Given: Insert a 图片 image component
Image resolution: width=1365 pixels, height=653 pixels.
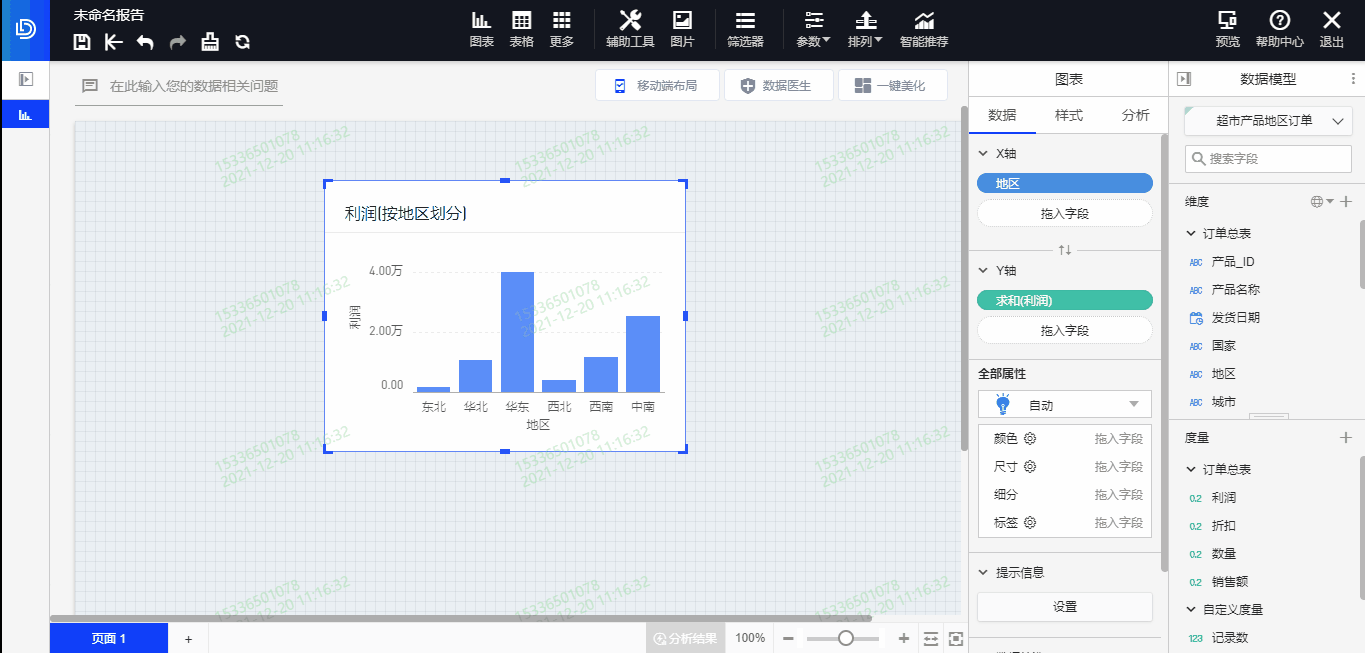Looking at the screenshot, I should click(682, 28).
